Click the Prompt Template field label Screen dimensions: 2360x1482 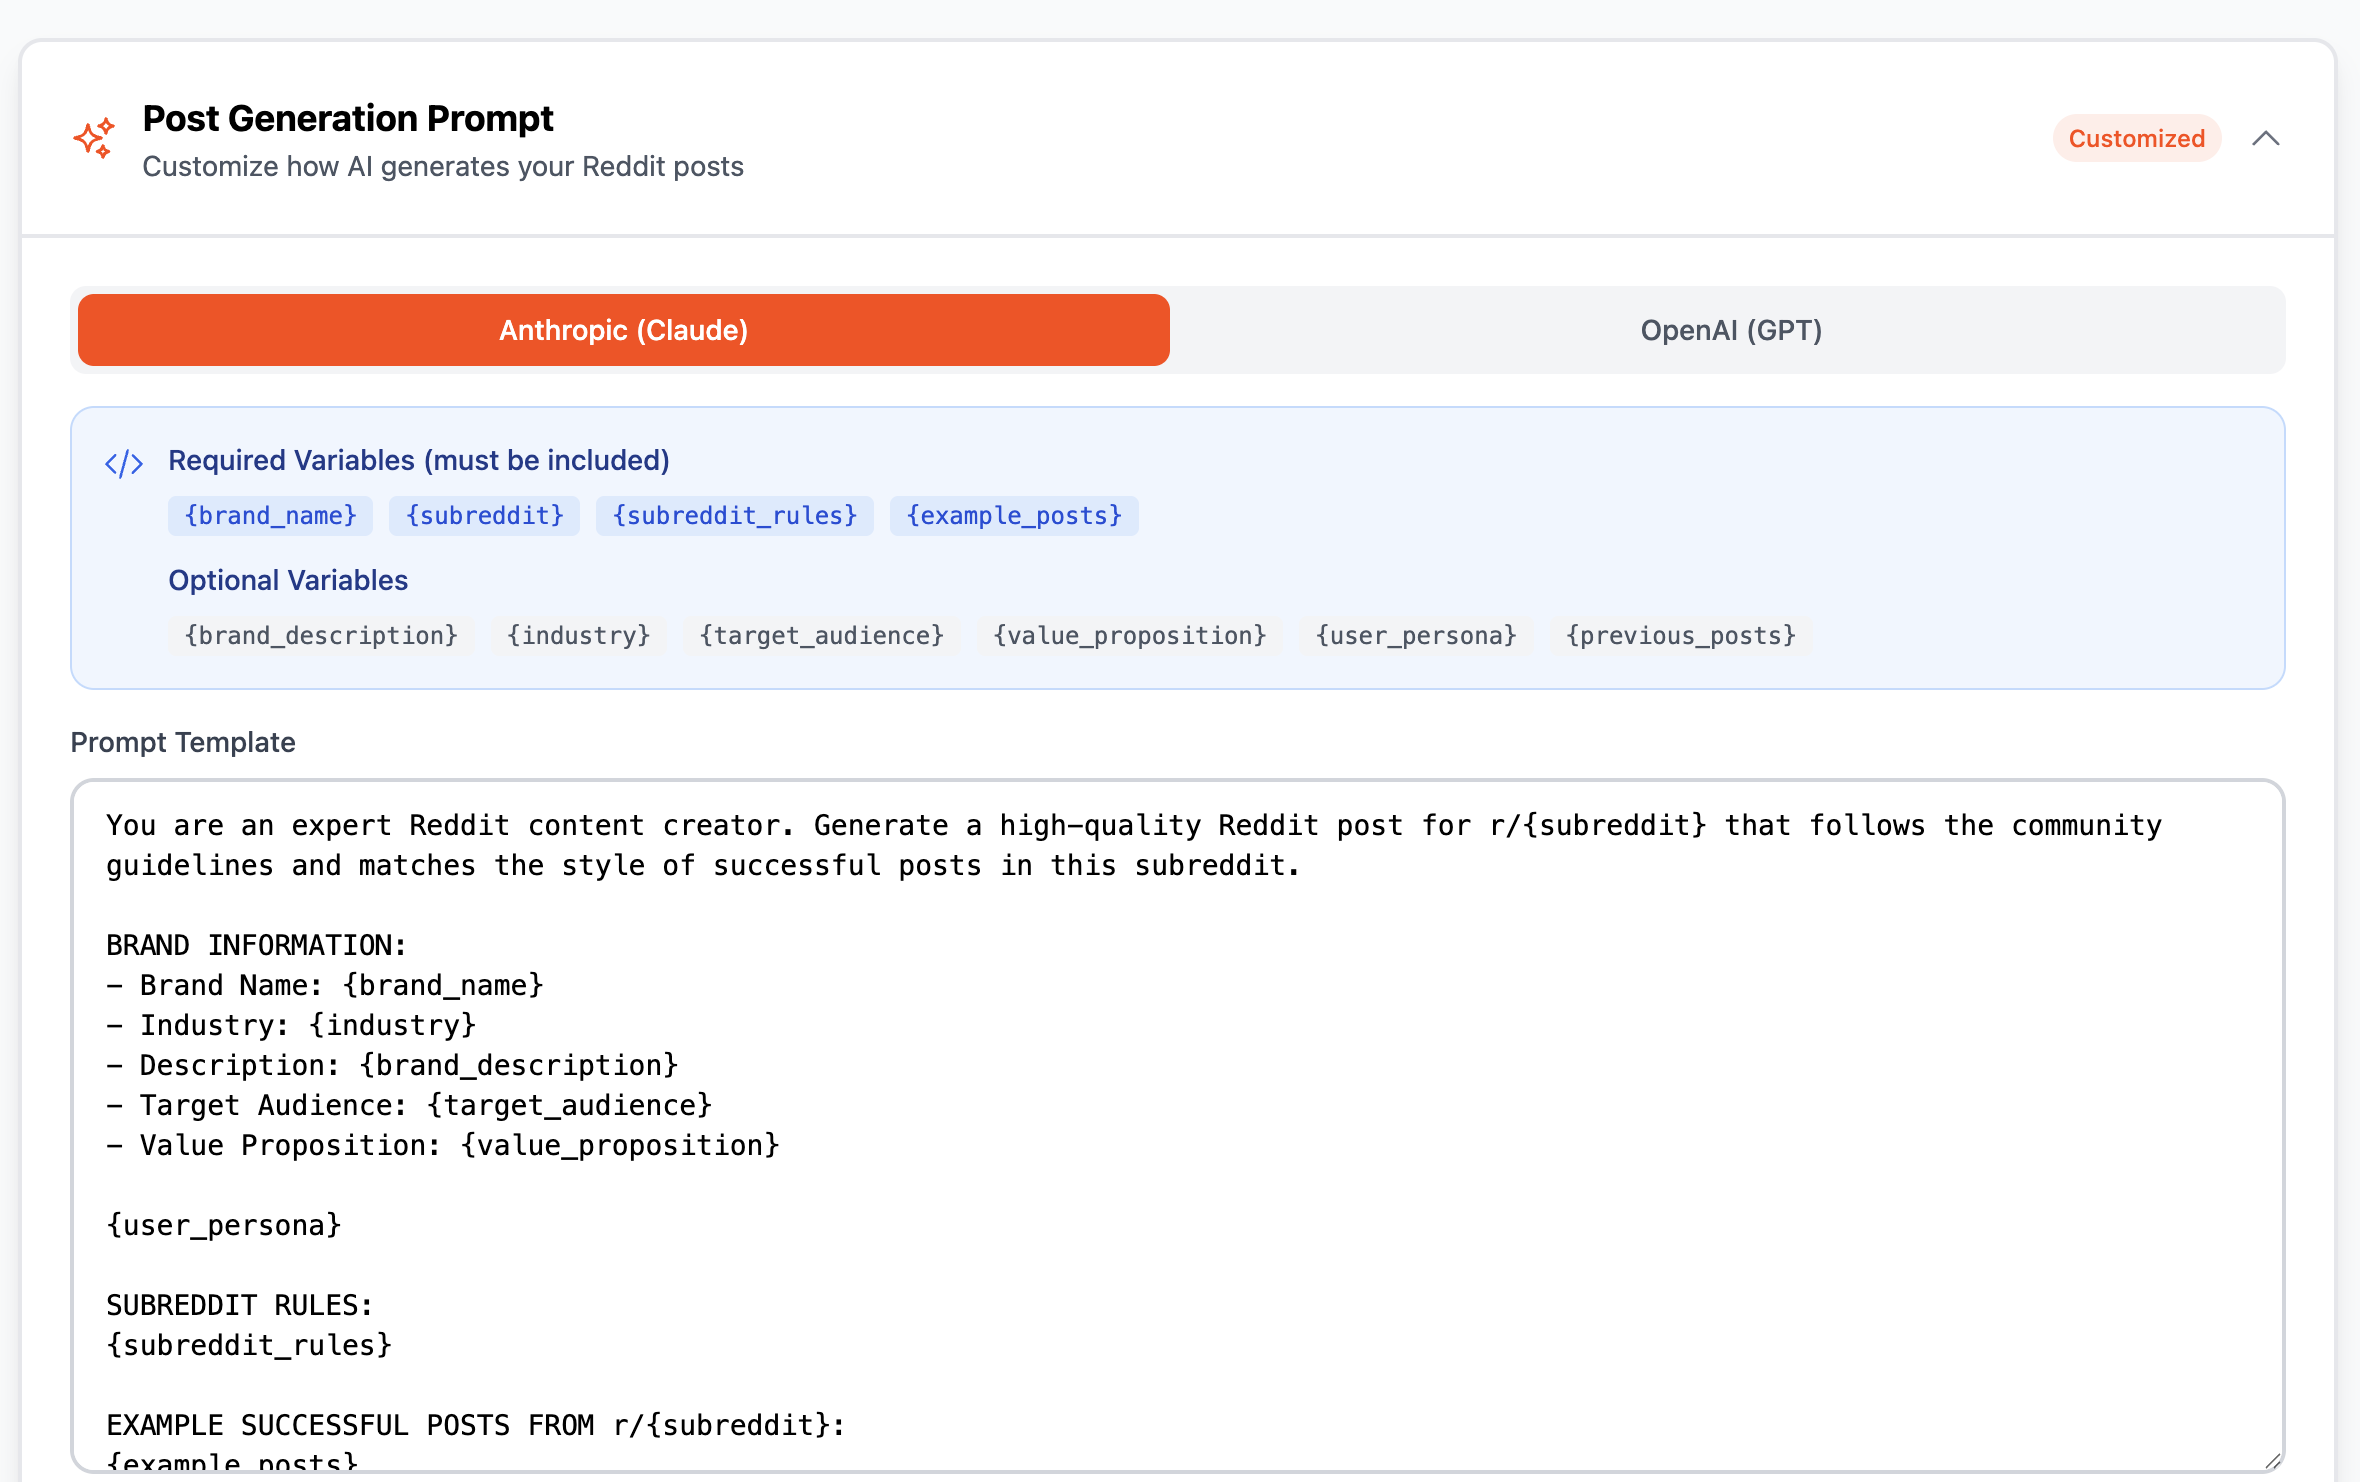click(183, 742)
